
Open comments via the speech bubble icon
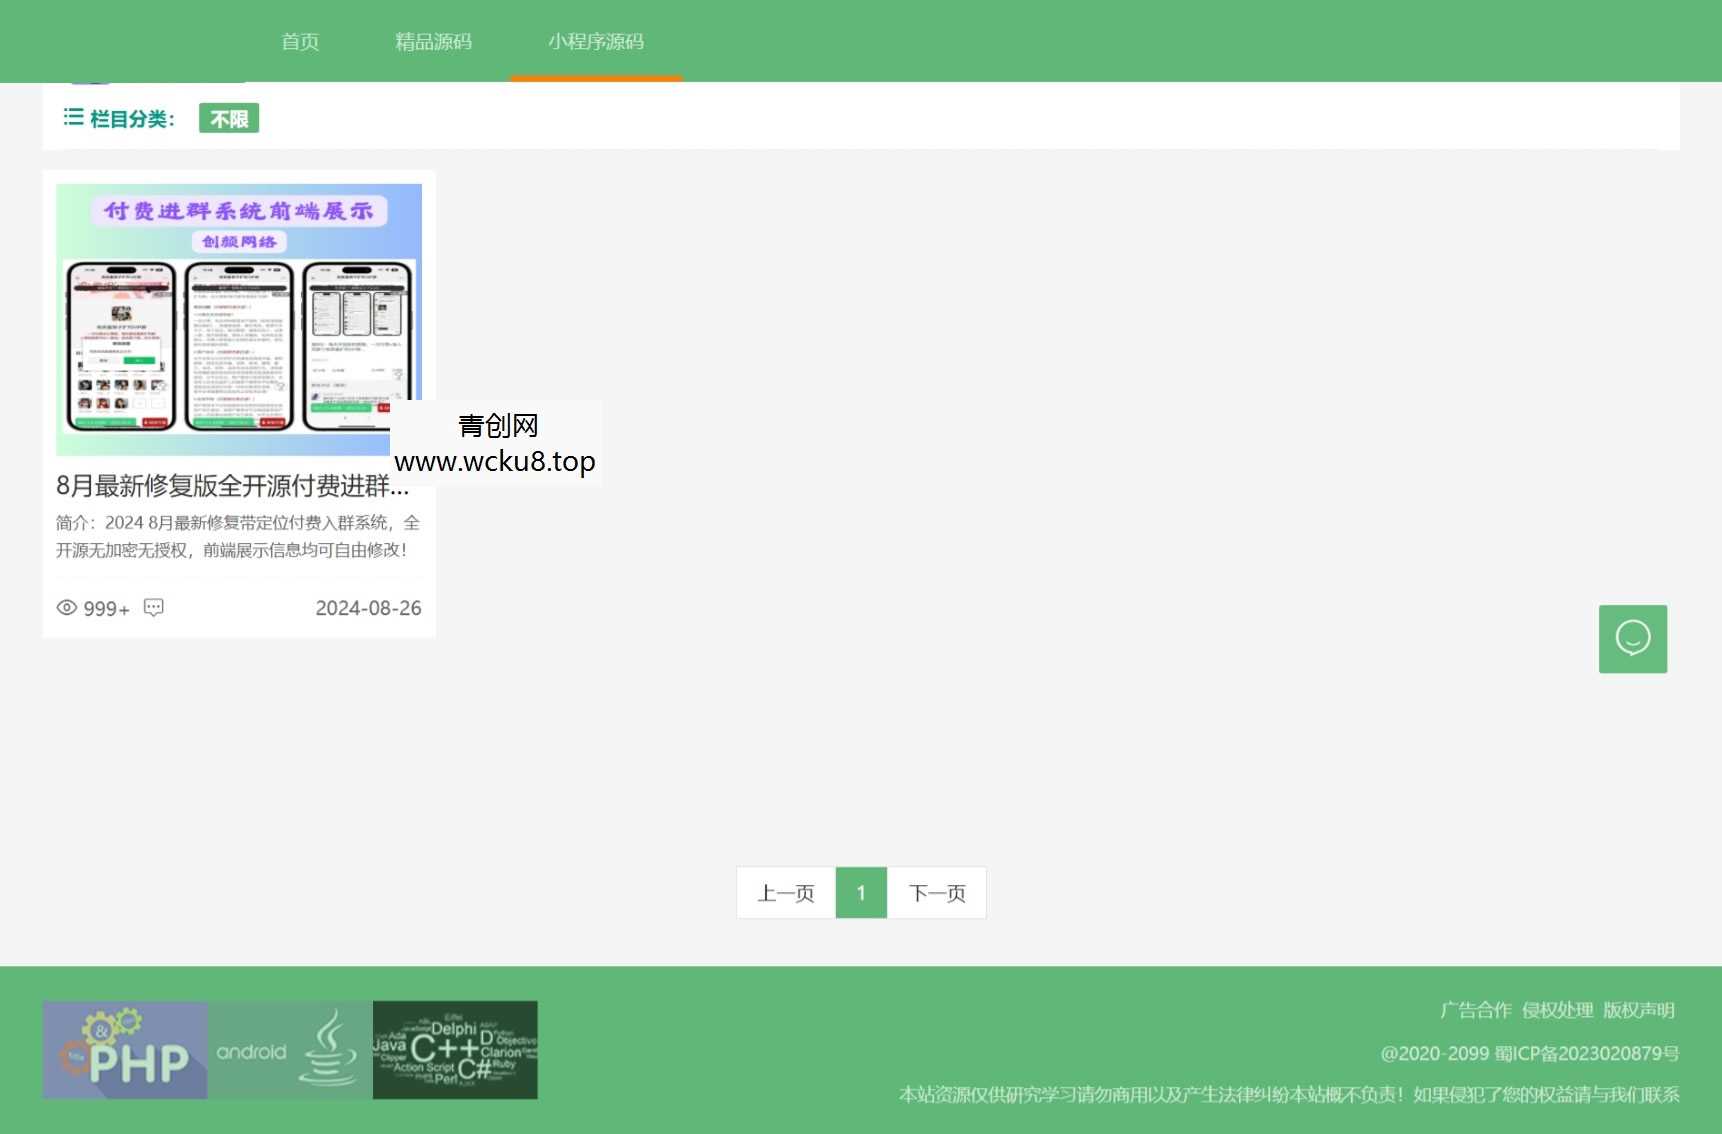153,609
